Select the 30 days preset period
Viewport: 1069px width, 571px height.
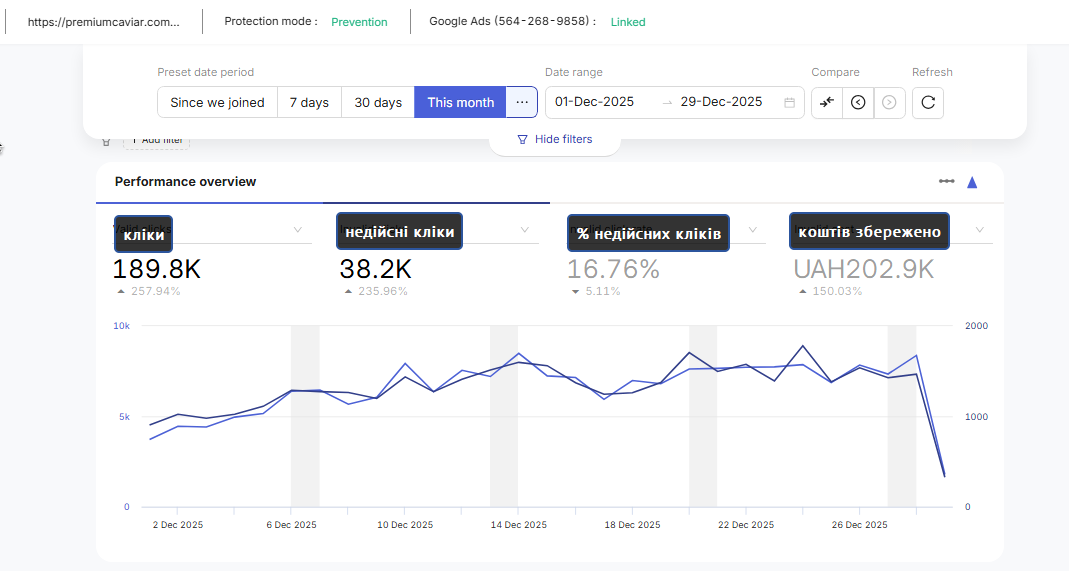point(378,102)
